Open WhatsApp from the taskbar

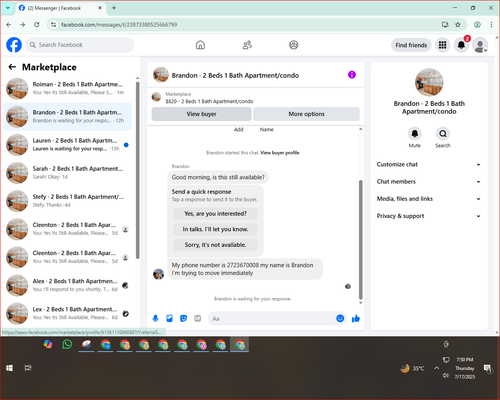click(x=67, y=344)
